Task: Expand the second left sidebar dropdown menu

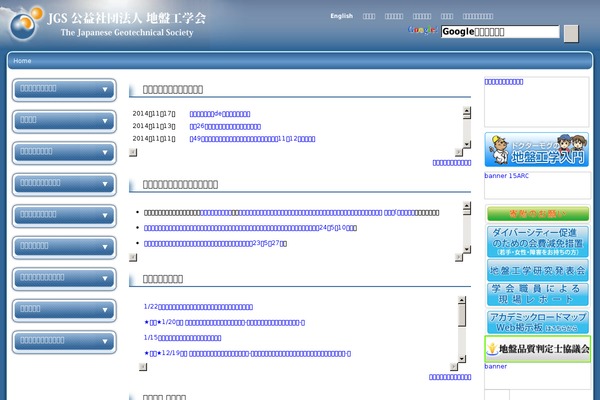Action: click(x=64, y=121)
